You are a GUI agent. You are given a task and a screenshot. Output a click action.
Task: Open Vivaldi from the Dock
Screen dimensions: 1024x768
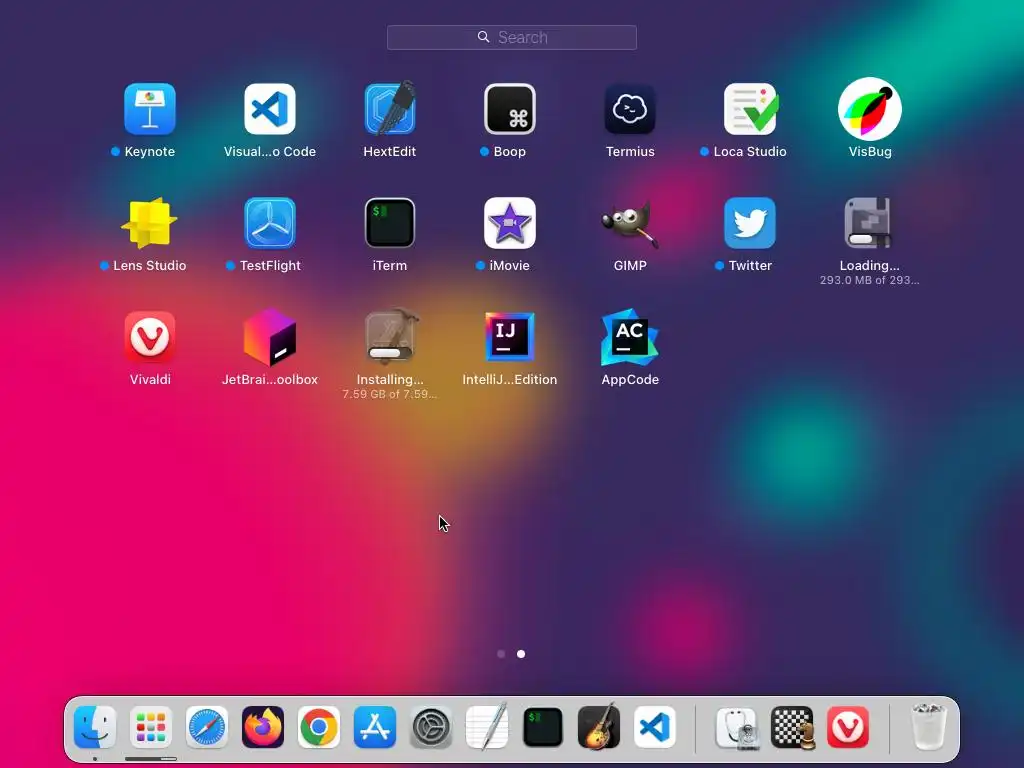click(x=848, y=727)
